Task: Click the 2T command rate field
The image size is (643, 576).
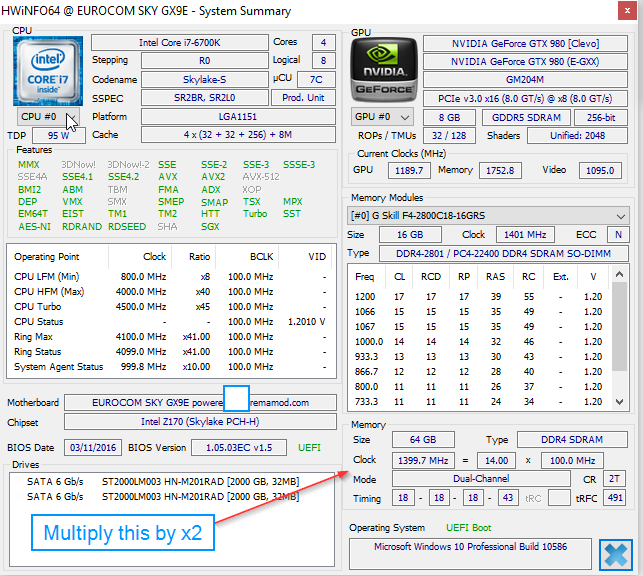Action: coord(614,479)
